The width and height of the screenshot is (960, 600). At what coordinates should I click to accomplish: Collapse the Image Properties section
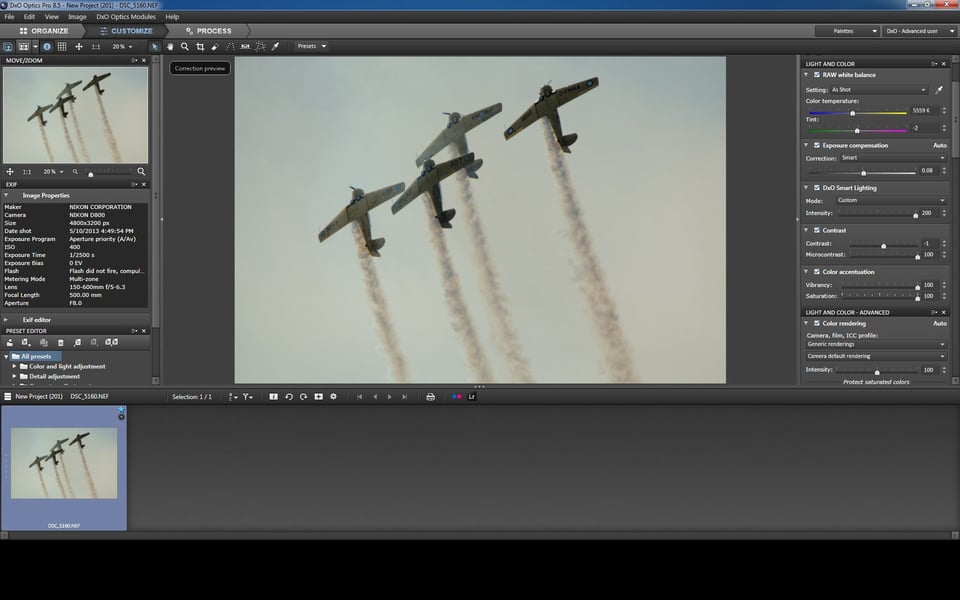tap(6, 195)
